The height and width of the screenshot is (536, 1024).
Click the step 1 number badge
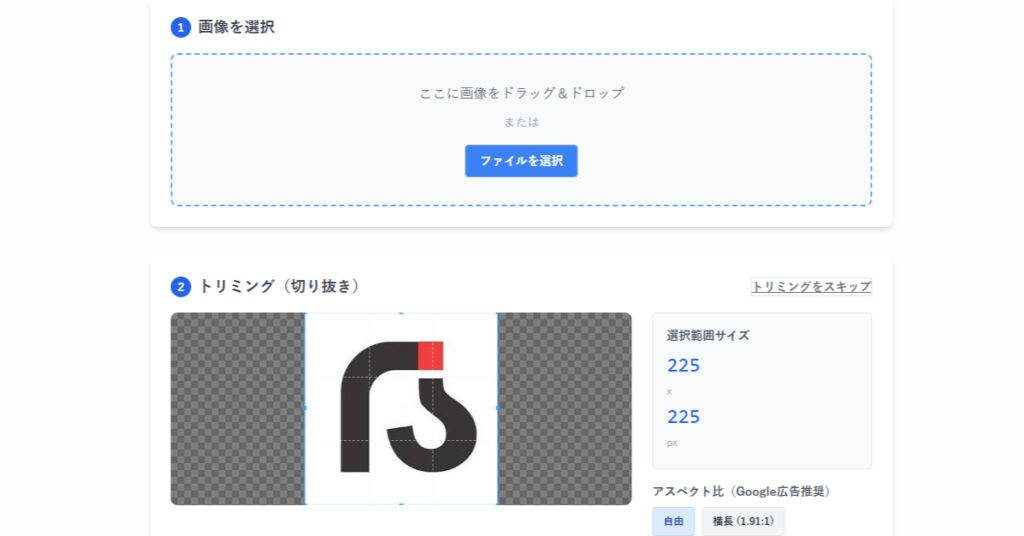point(181,28)
